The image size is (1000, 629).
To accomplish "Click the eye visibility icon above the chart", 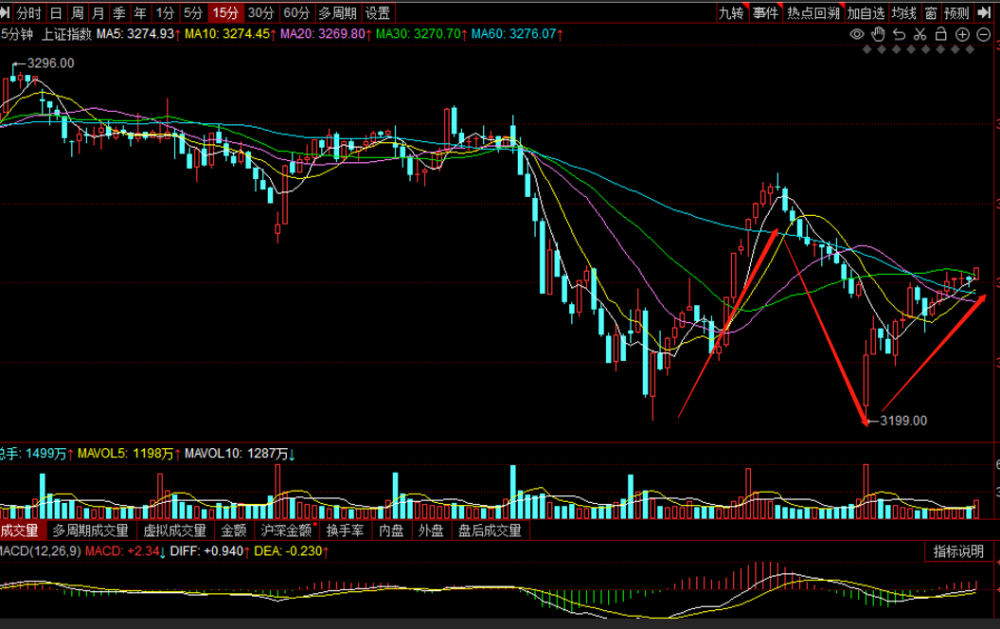I will point(857,34).
